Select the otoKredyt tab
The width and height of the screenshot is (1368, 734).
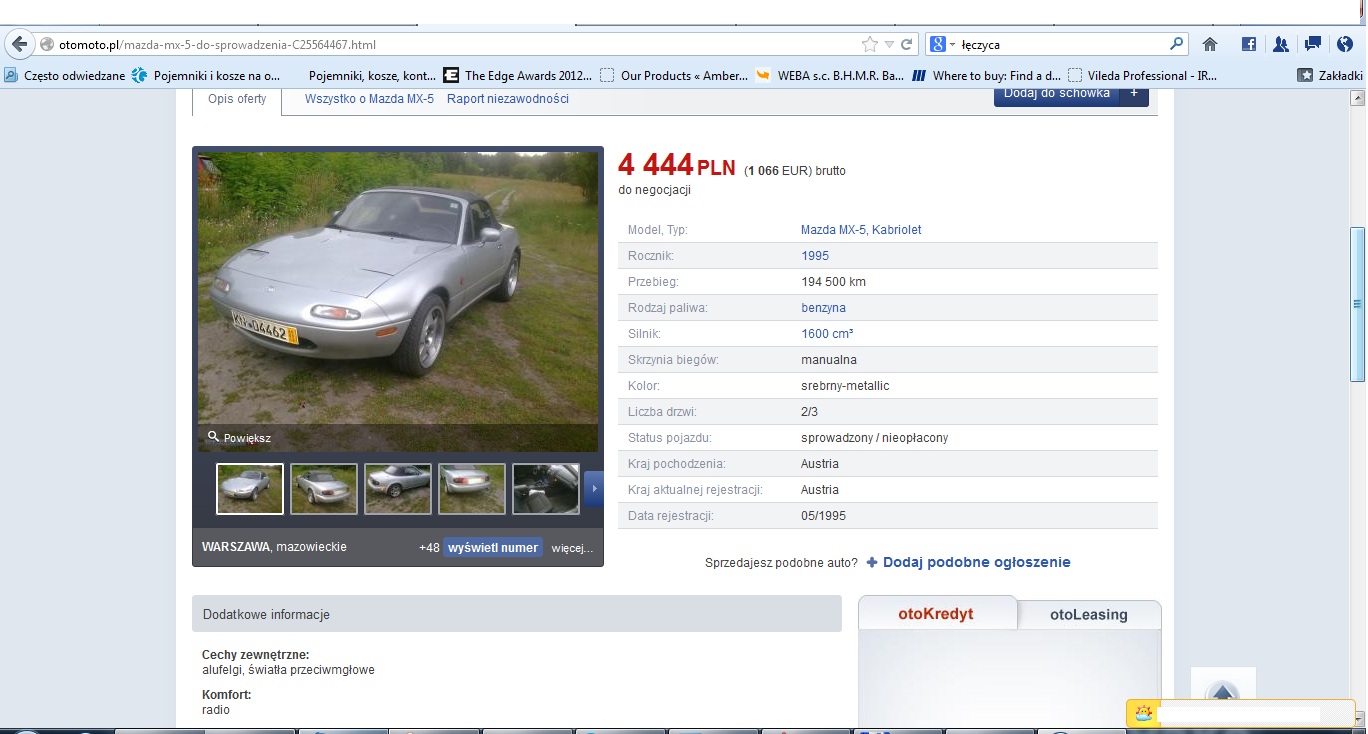(x=936, y=614)
